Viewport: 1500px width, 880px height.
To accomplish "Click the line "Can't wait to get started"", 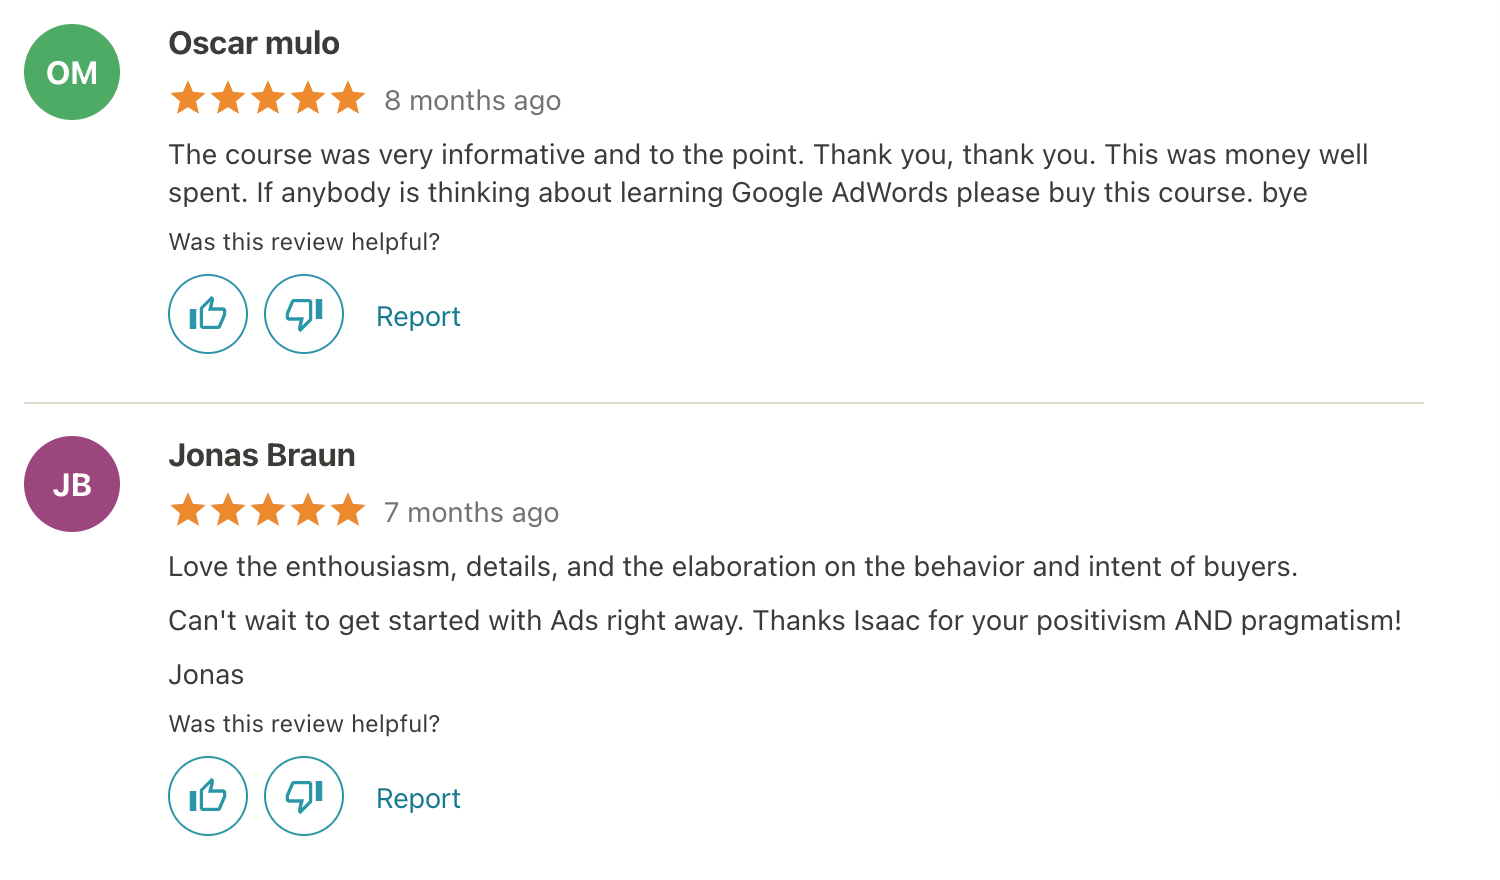I will [x=784, y=621].
